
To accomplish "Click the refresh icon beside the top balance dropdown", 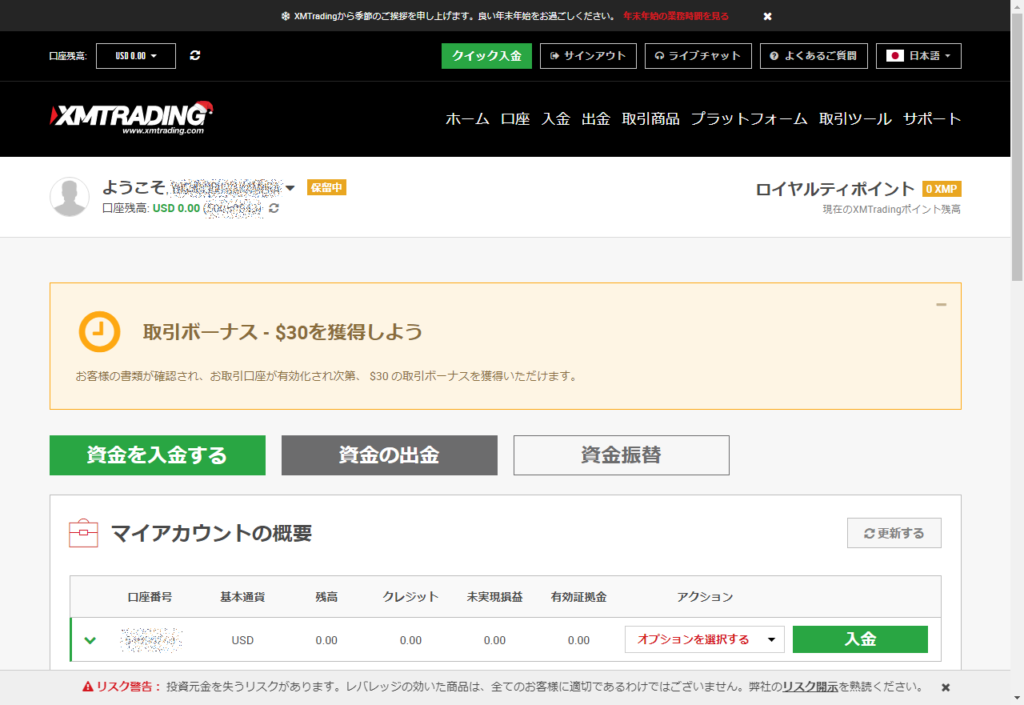I will 195,55.
